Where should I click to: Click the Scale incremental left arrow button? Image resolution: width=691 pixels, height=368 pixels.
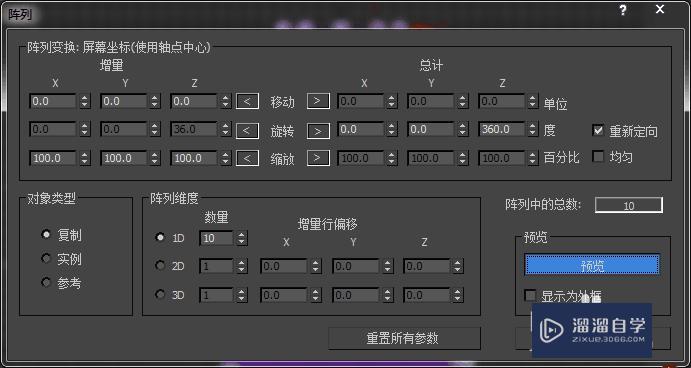click(247, 158)
